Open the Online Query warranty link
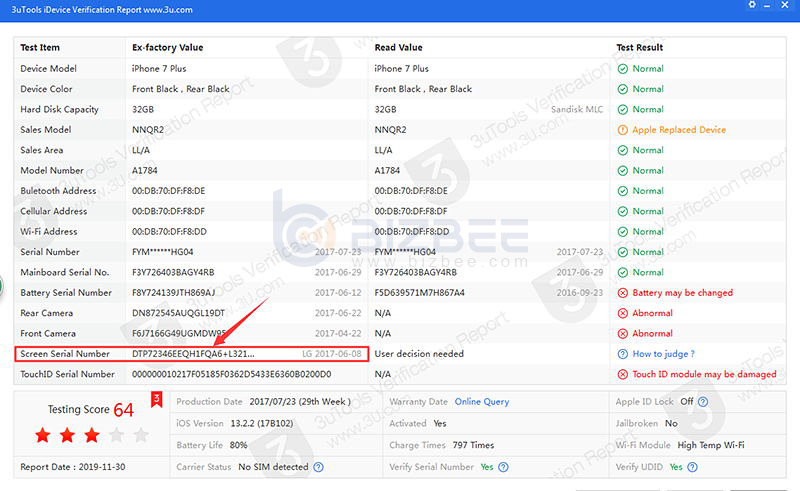 [x=482, y=402]
